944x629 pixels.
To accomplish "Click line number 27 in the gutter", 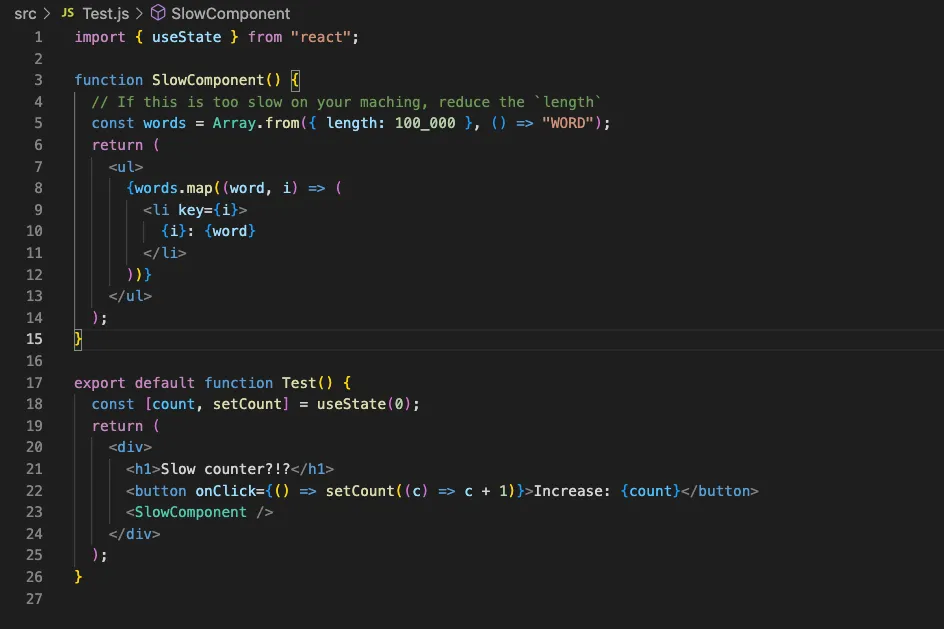I will coord(34,598).
